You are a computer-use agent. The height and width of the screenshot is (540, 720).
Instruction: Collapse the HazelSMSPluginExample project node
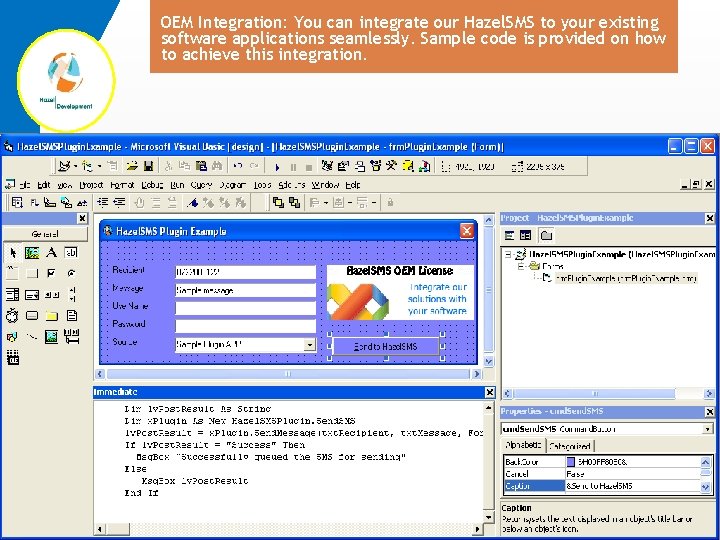tap(508, 254)
